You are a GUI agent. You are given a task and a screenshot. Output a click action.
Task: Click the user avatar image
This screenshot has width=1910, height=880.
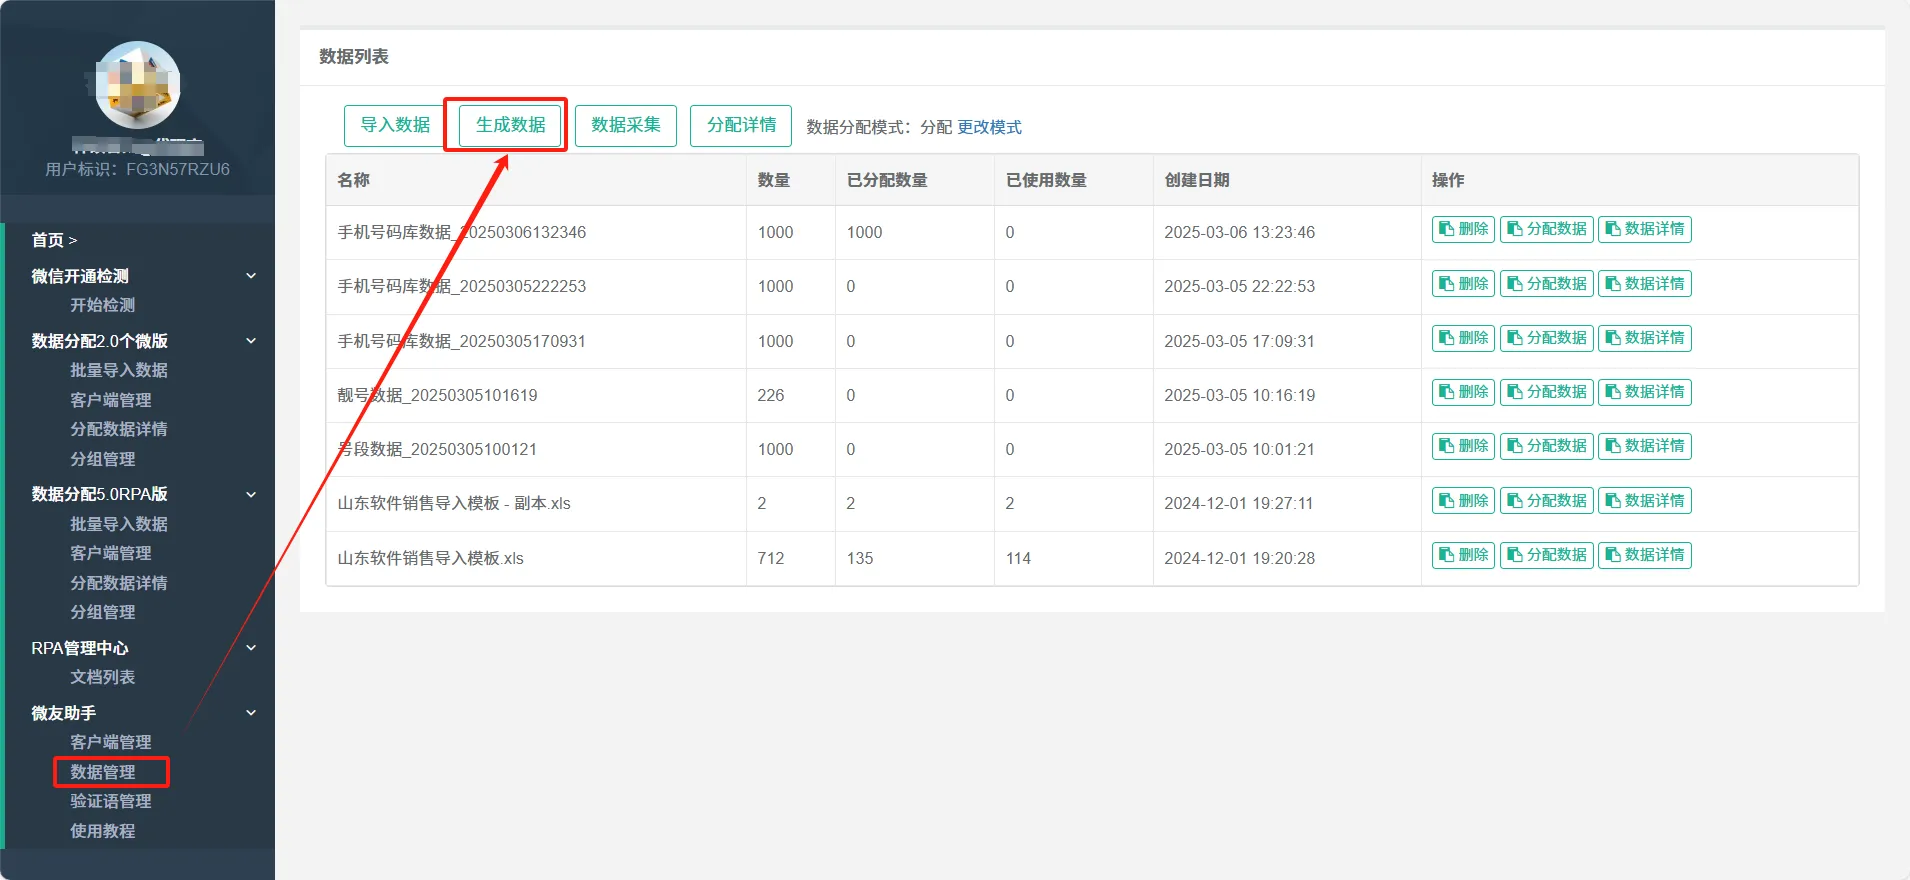tap(138, 85)
